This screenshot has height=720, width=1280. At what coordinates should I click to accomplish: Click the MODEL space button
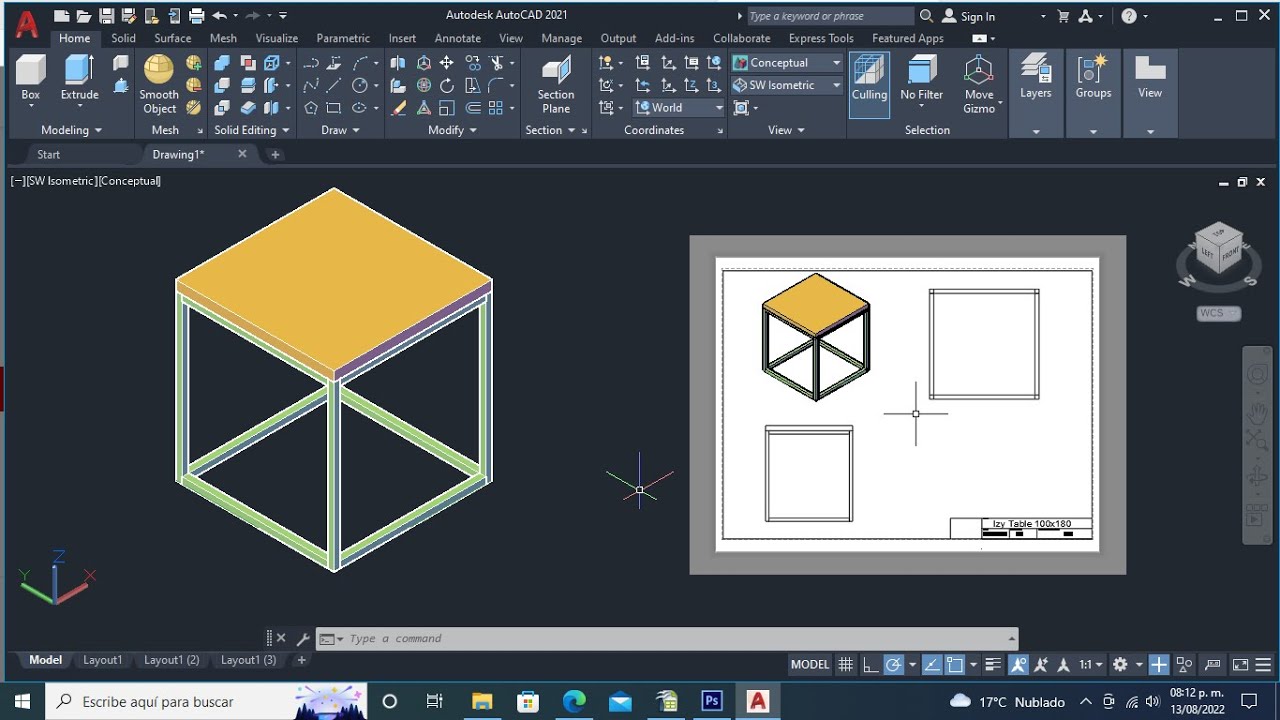[x=810, y=664]
